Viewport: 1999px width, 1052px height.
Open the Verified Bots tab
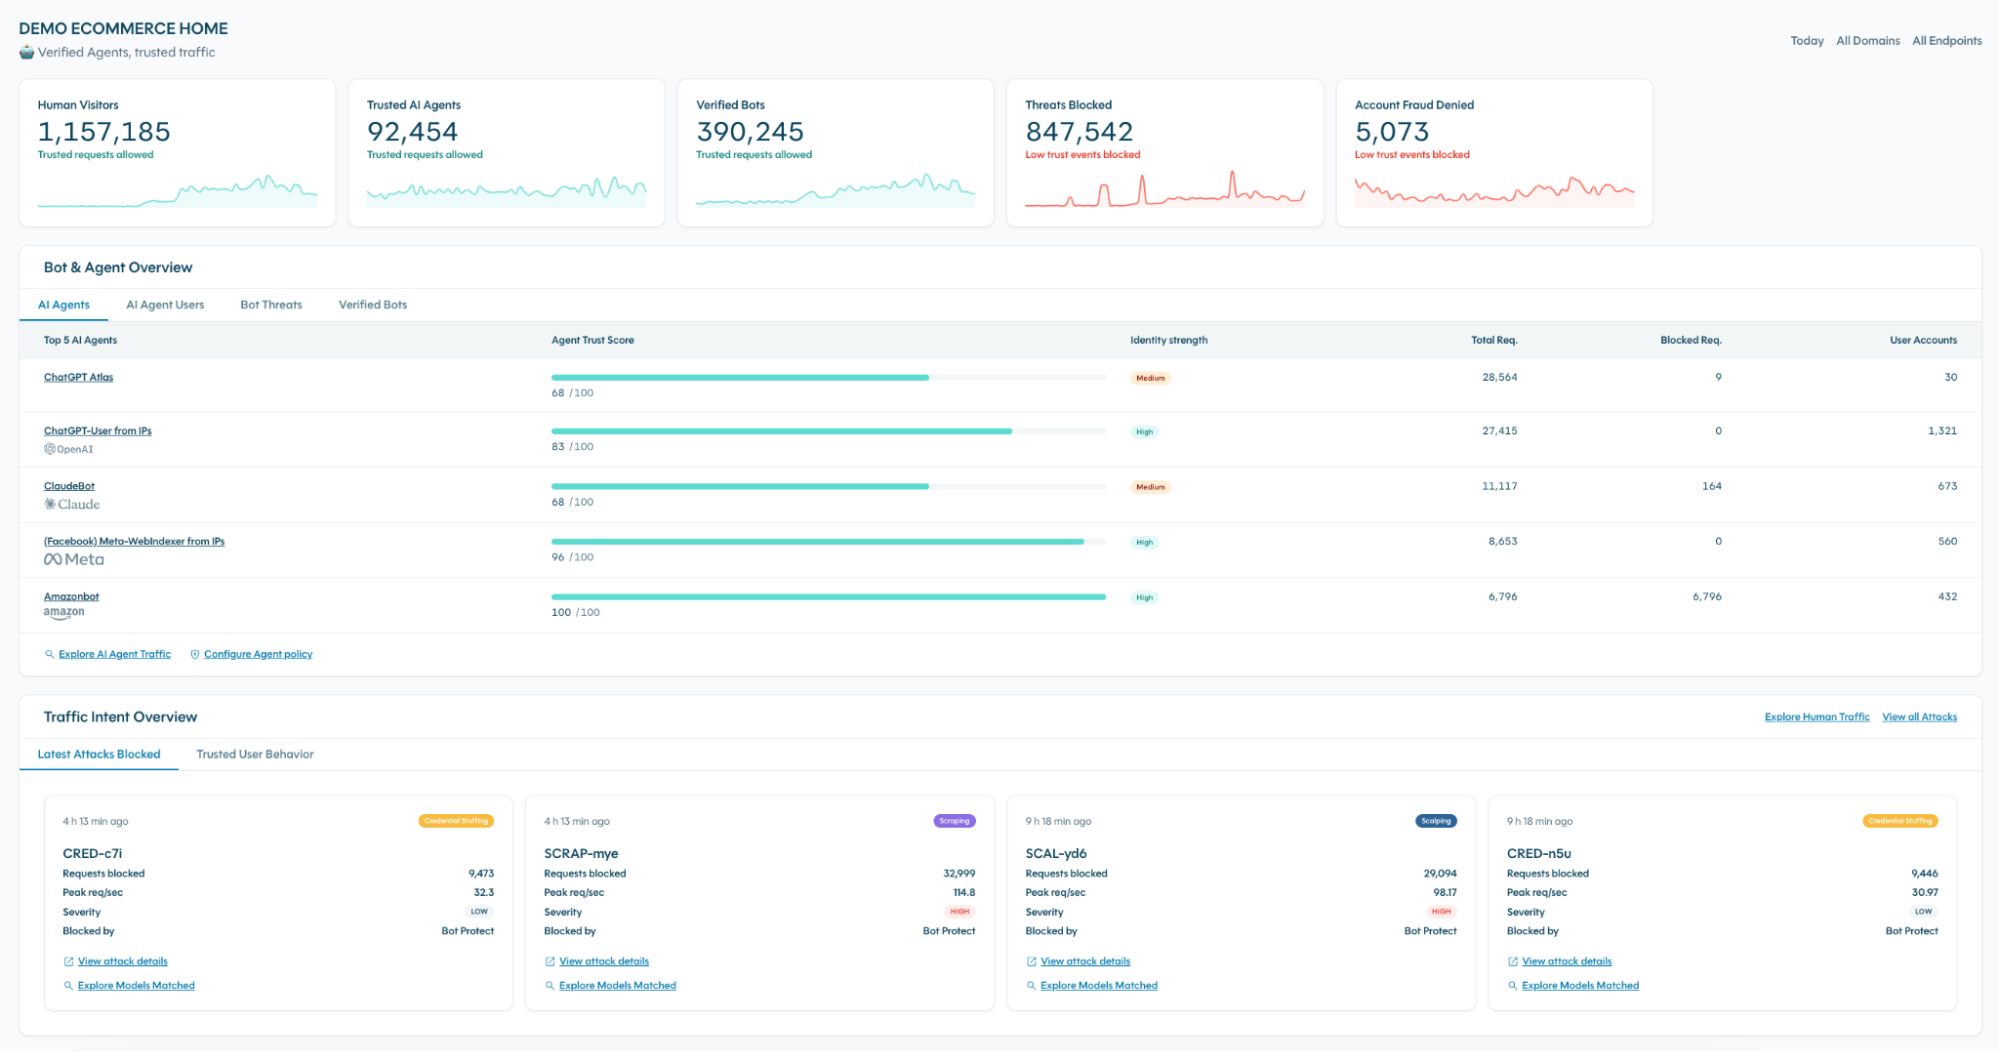[373, 305]
